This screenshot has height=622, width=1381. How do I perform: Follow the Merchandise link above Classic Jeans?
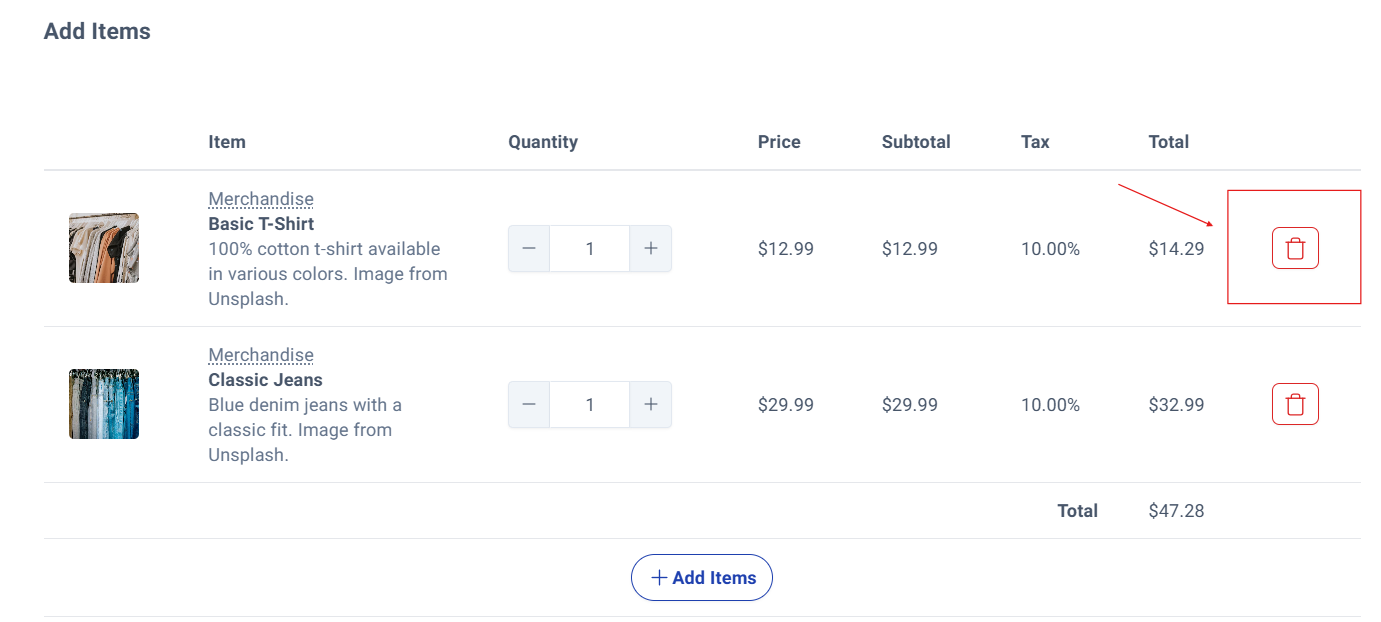261,355
